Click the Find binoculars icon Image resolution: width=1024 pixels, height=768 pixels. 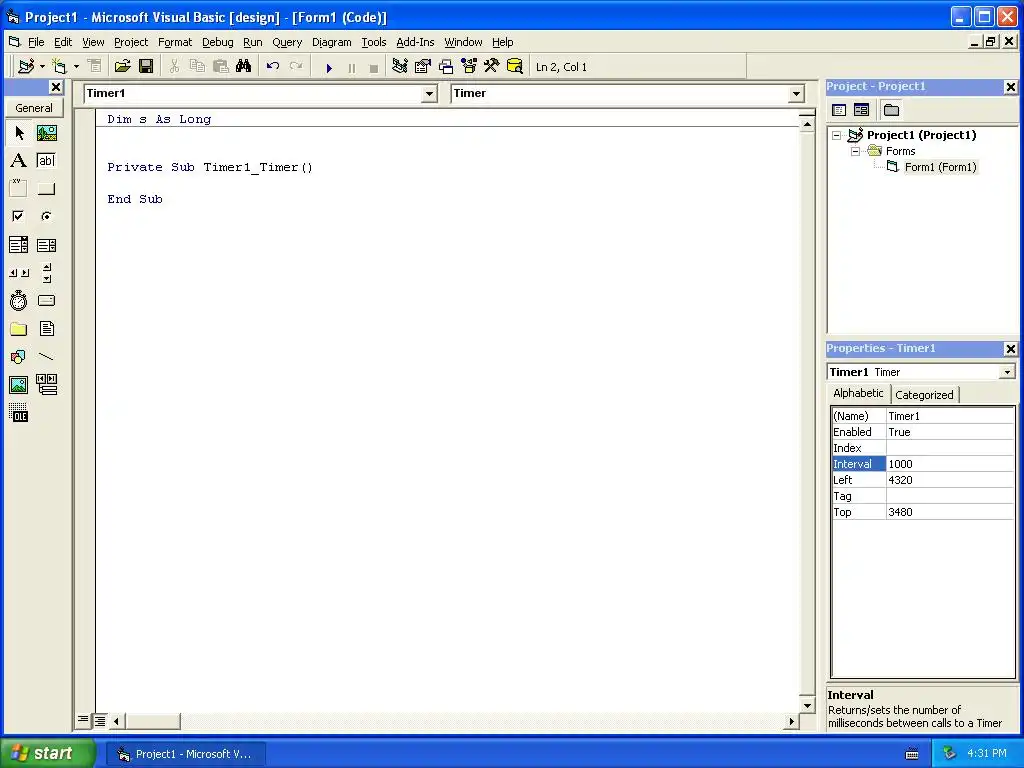coord(244,66)
